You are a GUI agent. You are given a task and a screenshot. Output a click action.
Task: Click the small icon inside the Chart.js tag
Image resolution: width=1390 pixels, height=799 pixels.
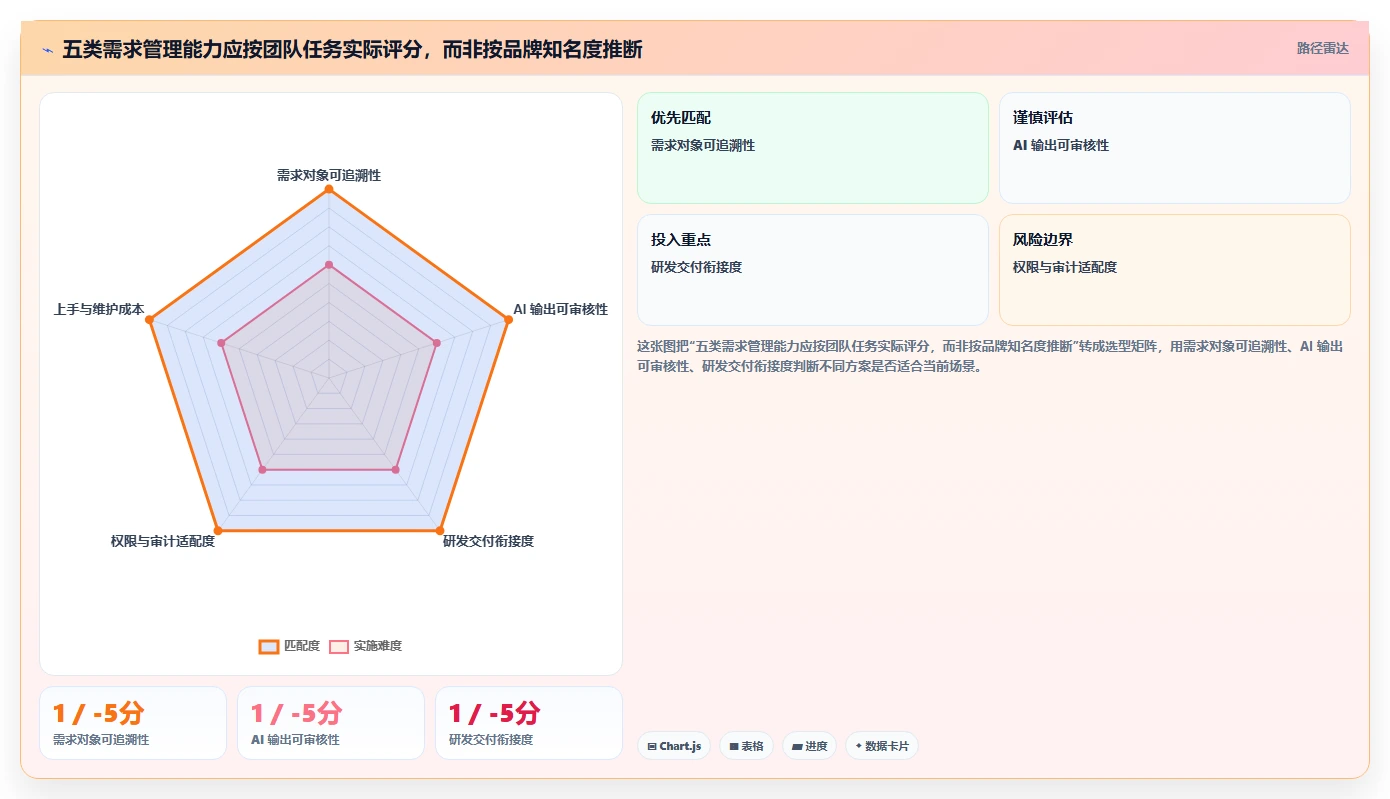[652, 746]
